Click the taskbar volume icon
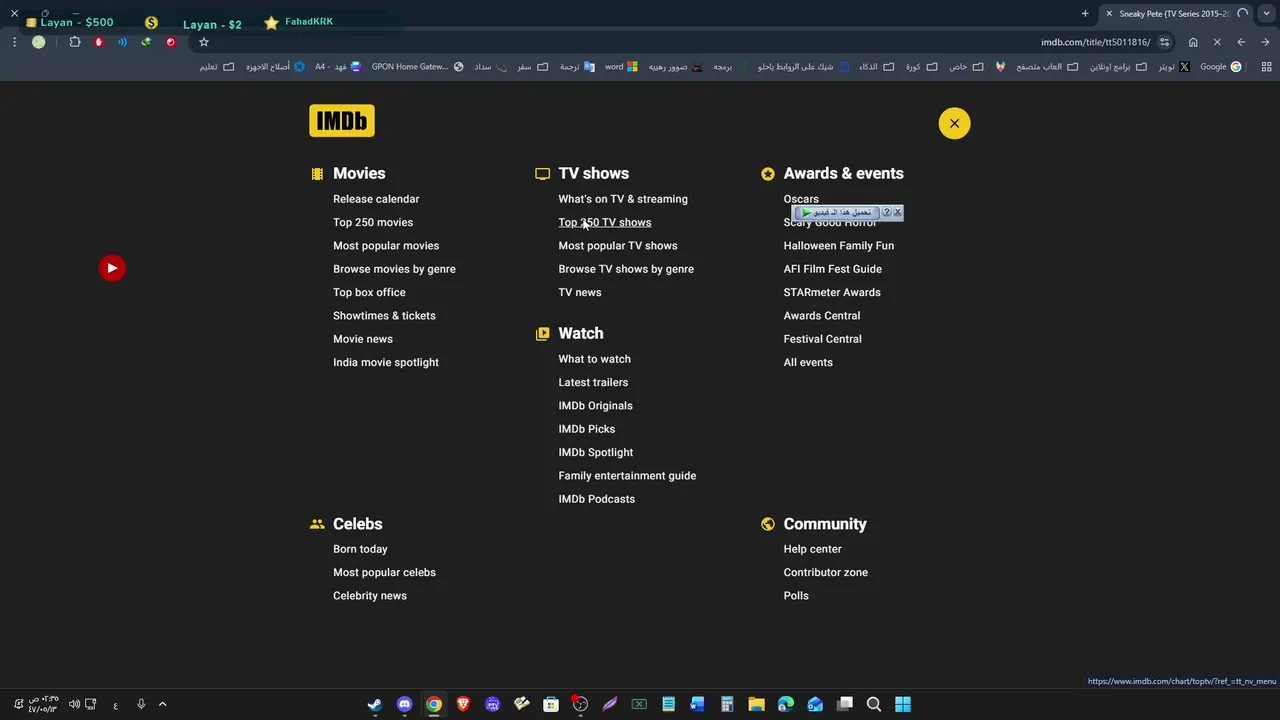Screen dimensions: 1280x720 [74, 704]
